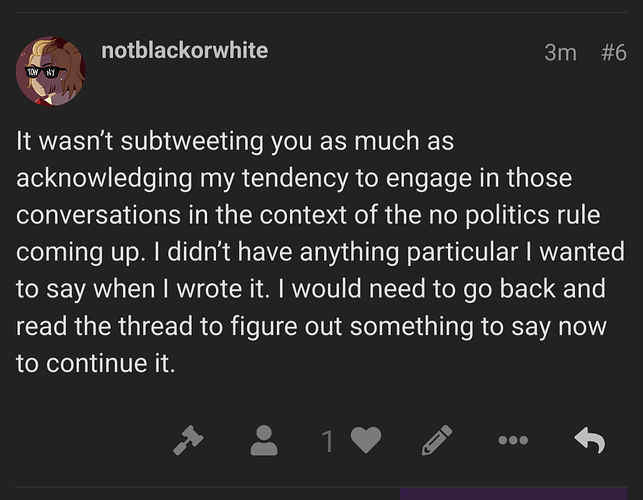Click the 3m post timestamp
643x500 pixels.
click(560, 53)
